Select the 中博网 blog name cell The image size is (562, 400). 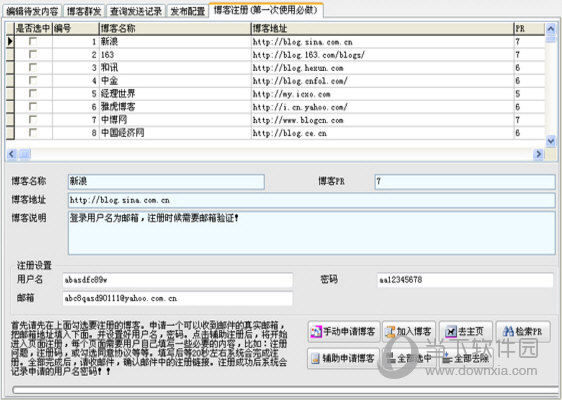(175, 119)
